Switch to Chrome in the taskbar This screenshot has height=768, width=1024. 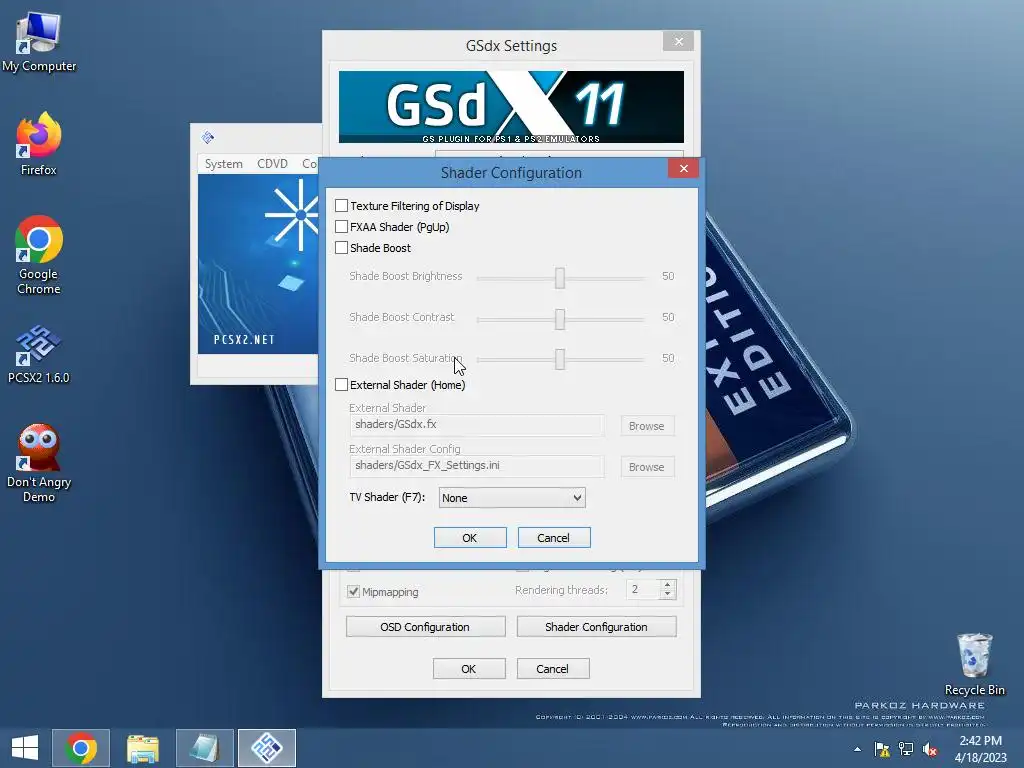click(81, 748)
